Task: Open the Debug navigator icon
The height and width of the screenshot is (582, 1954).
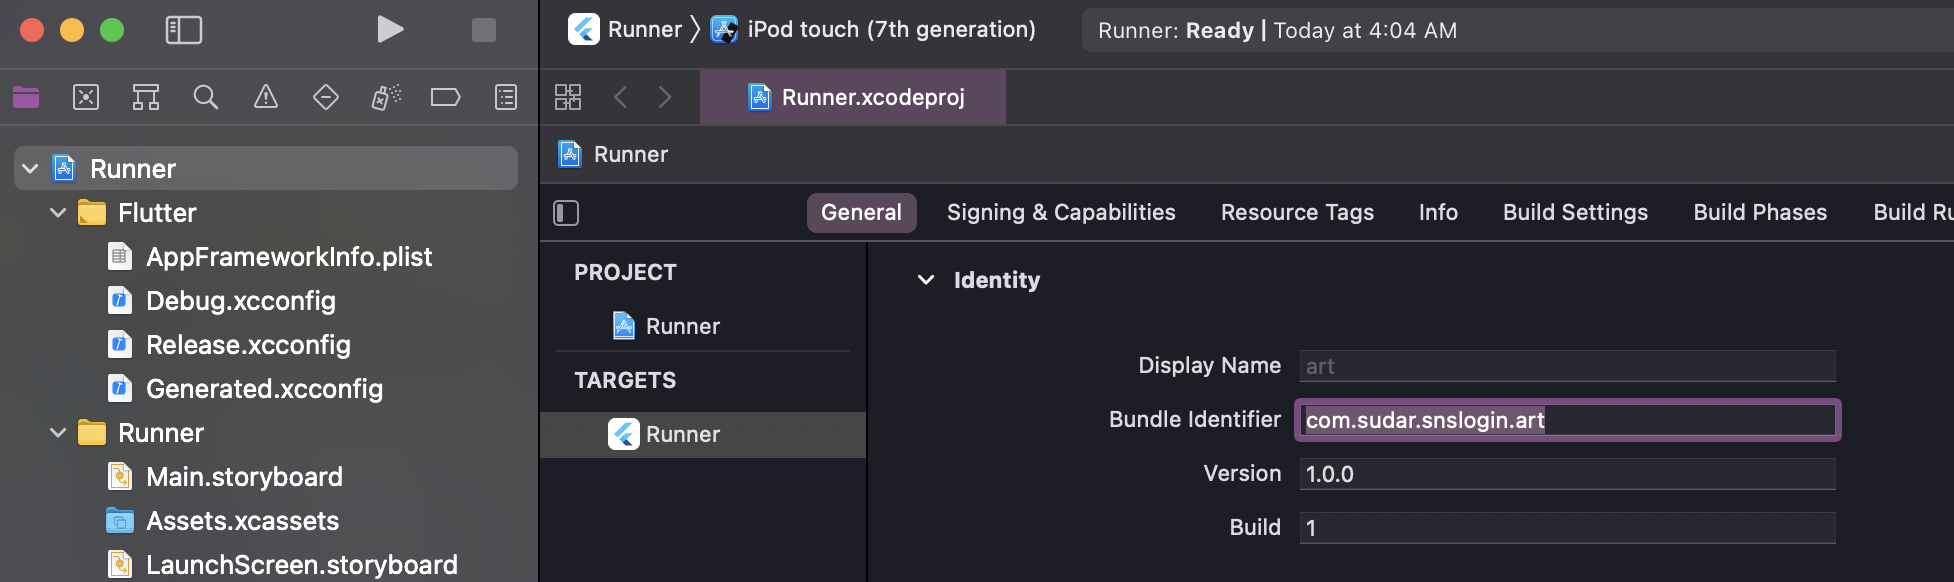Action: [386, 97]
